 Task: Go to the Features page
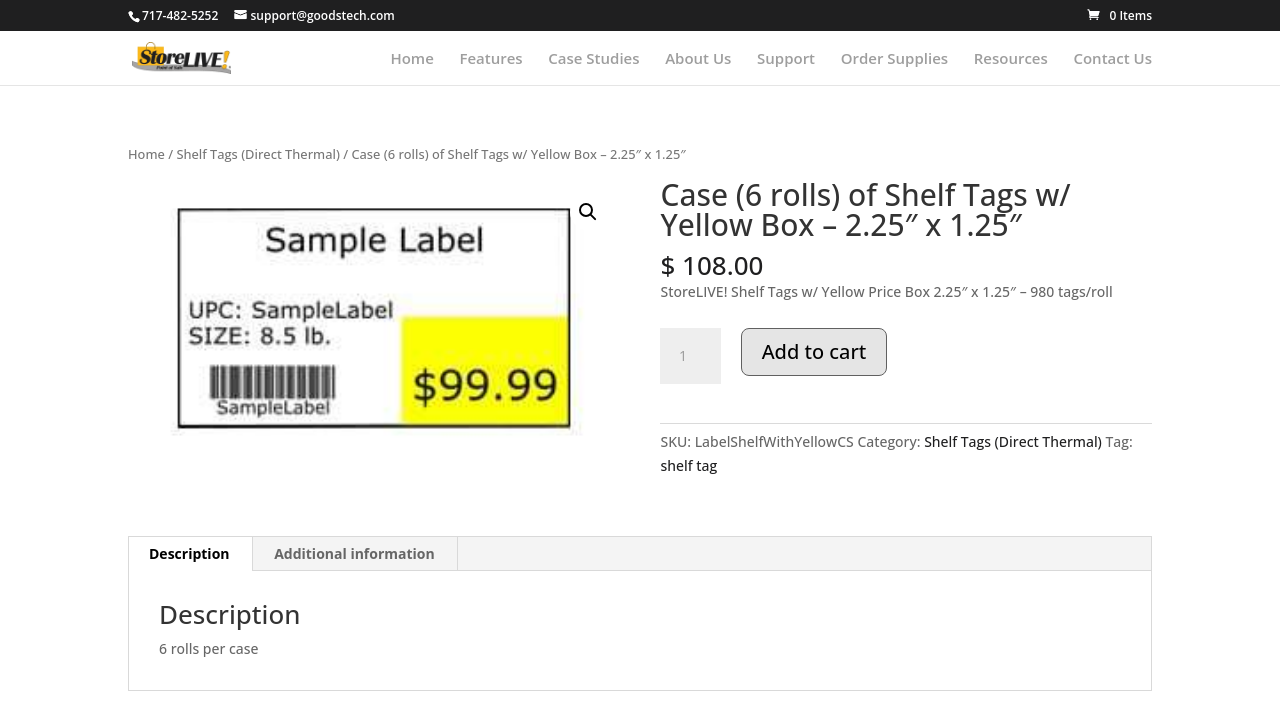[x=491, y=58]
